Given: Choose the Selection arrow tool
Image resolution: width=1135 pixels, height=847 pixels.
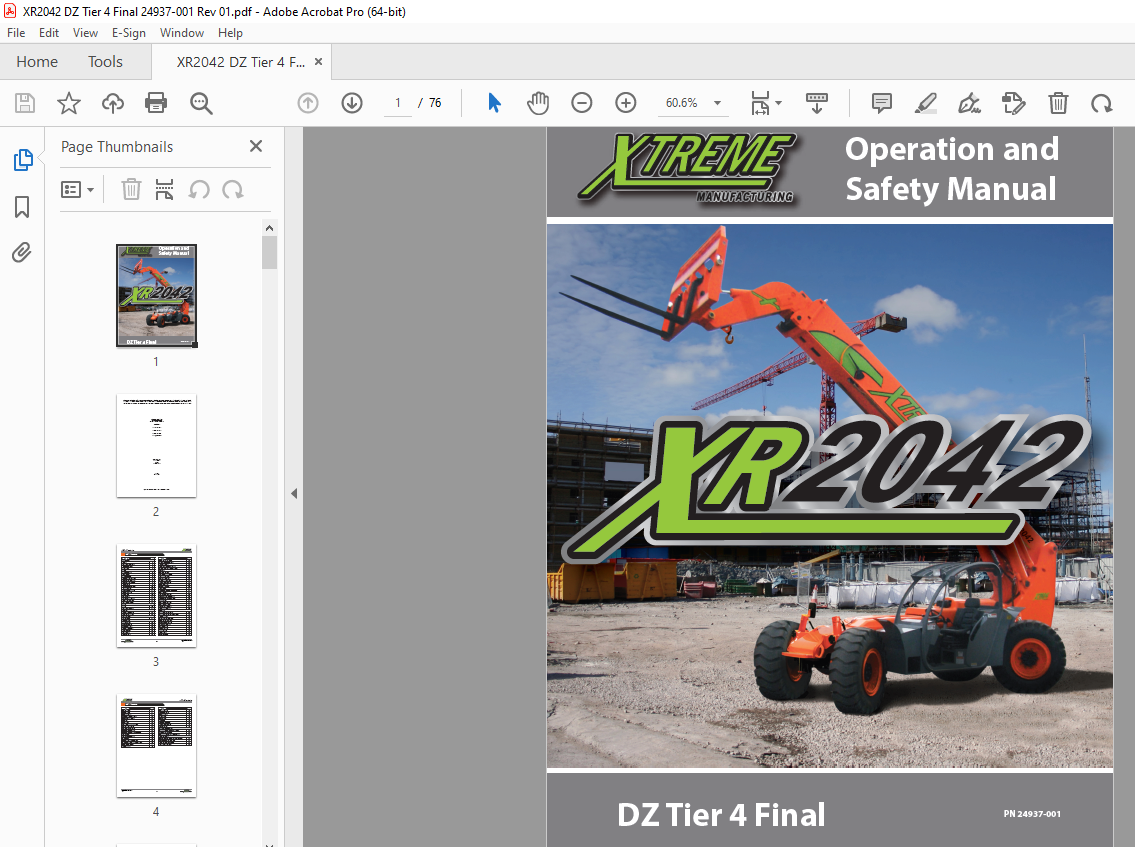Looking at the screenshot, I should tap(494, 103).
